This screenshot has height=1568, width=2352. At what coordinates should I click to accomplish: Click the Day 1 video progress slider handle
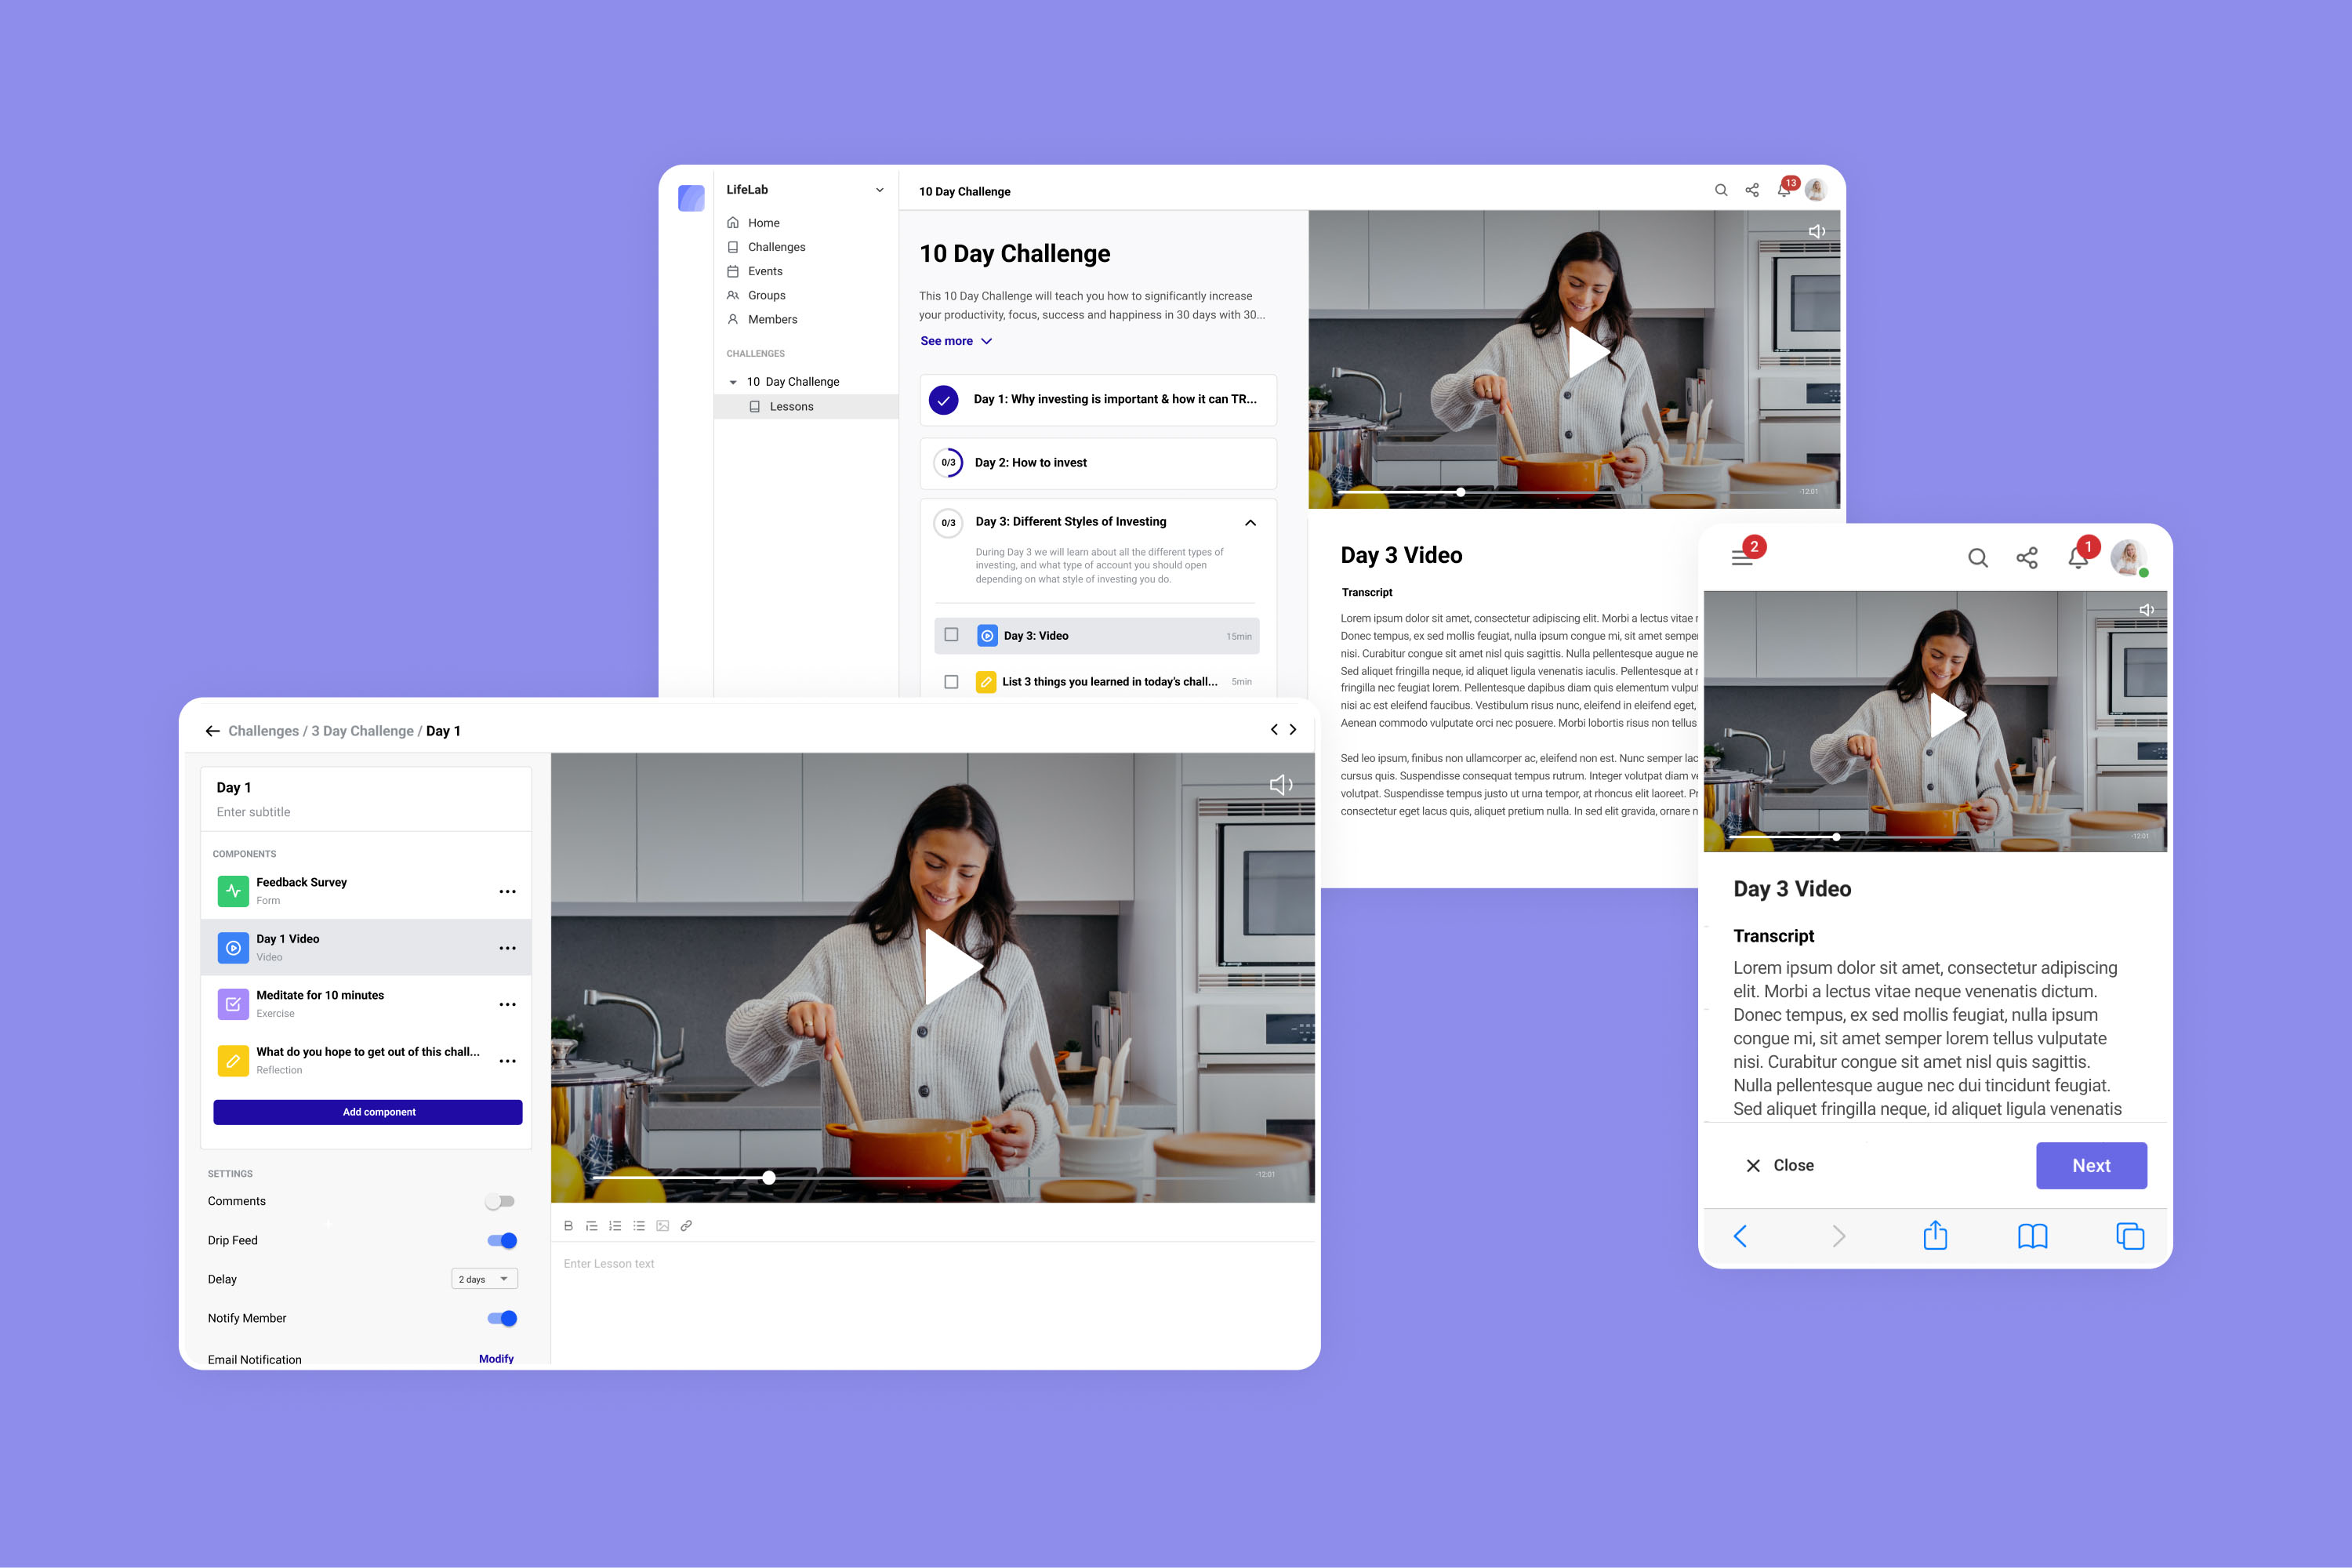coord(768,1178)
